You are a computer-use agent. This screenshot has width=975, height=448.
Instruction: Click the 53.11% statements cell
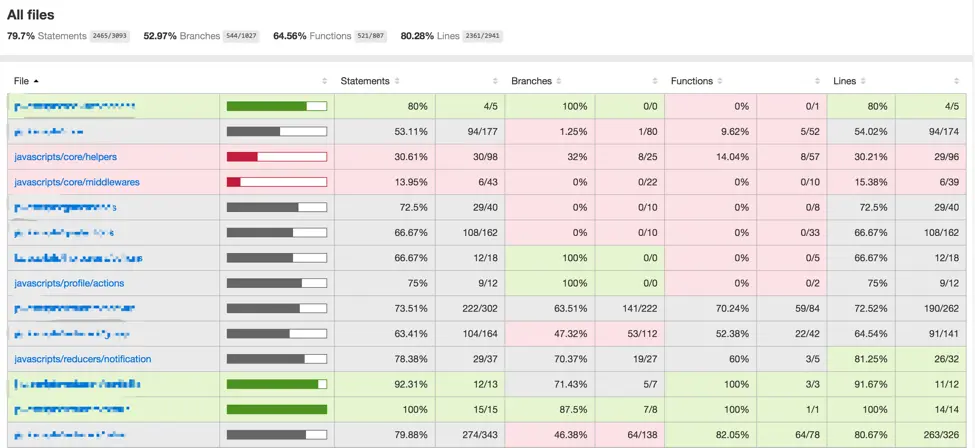(x=385, y=132)
